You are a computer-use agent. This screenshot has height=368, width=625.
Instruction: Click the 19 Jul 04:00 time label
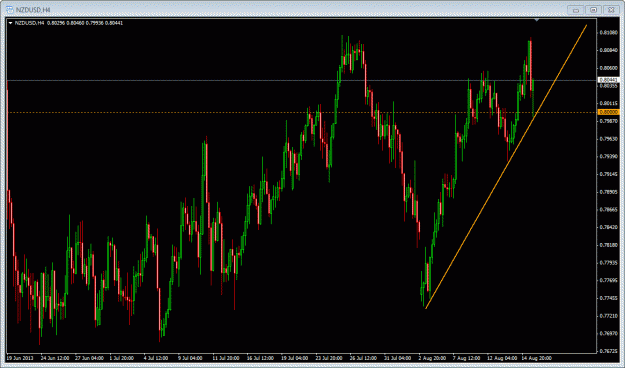point(295,358)
